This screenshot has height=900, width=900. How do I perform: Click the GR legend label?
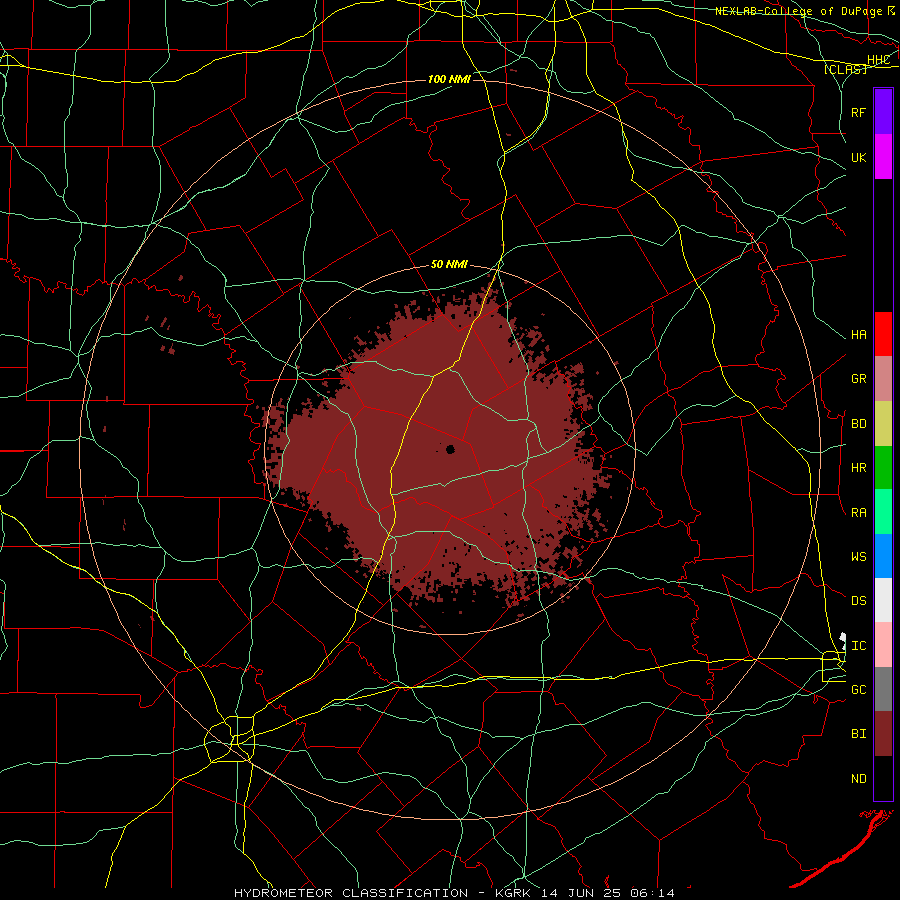pyautogui.click(x=859, y=379)
